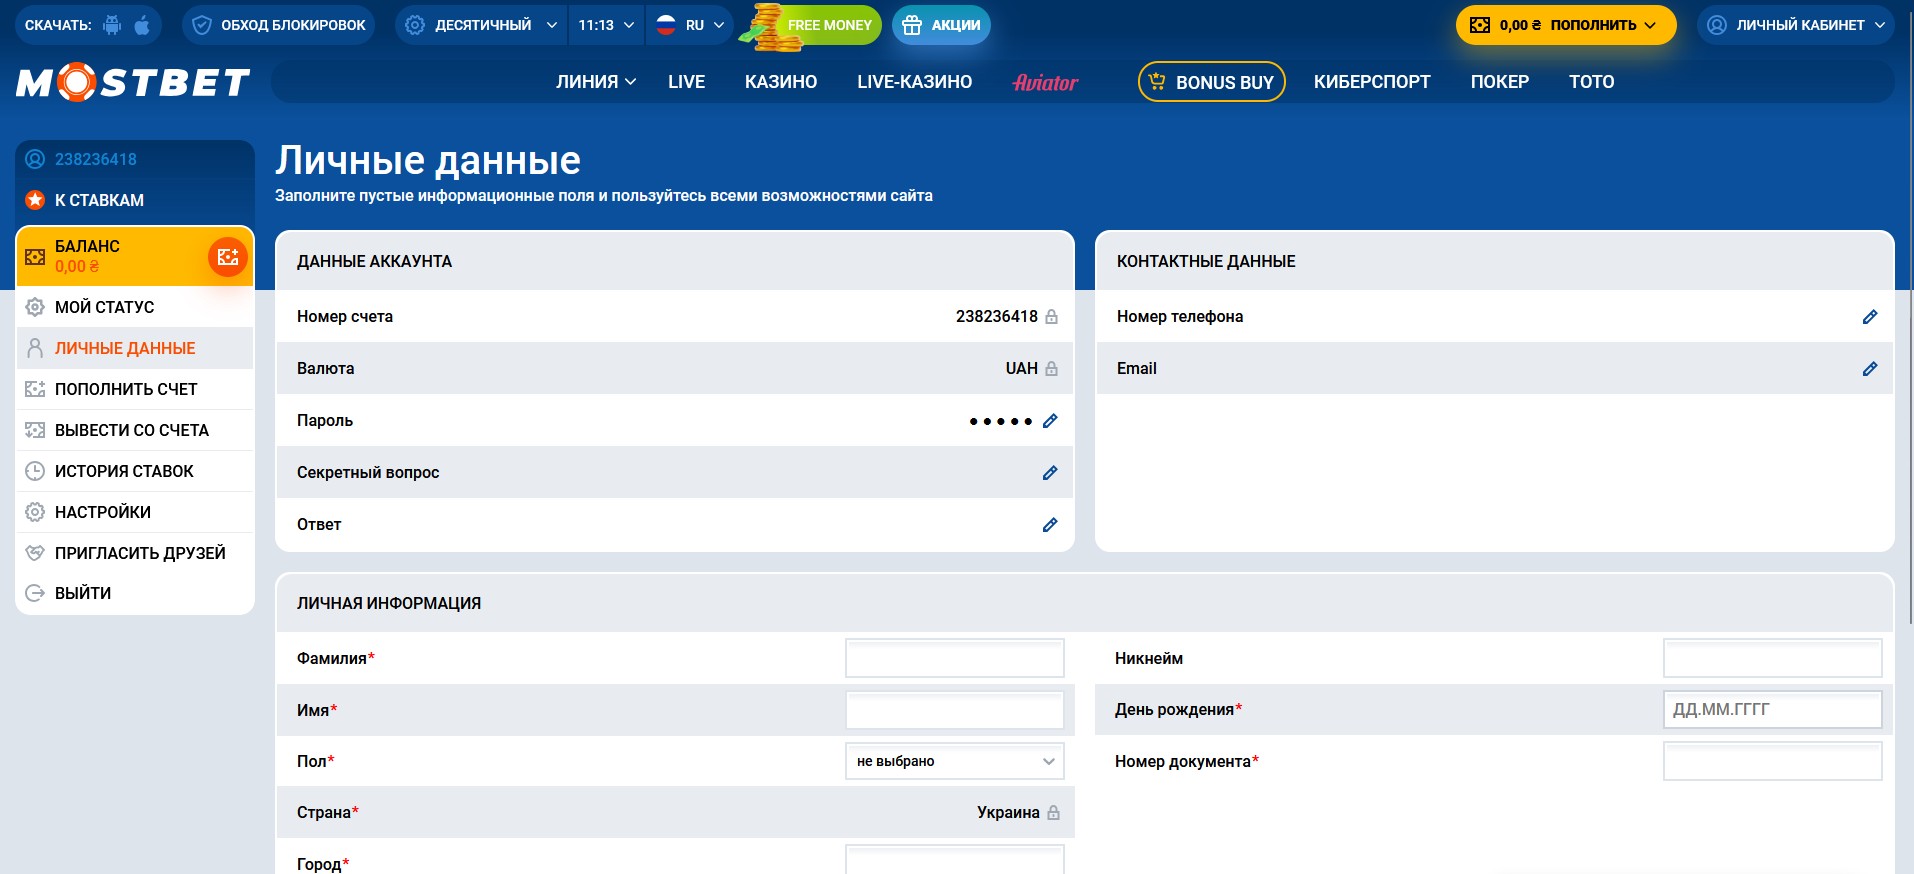Launch the Aviator game link
The height and width of the screenshot is (874, 1914).
tap(1046, 82)
